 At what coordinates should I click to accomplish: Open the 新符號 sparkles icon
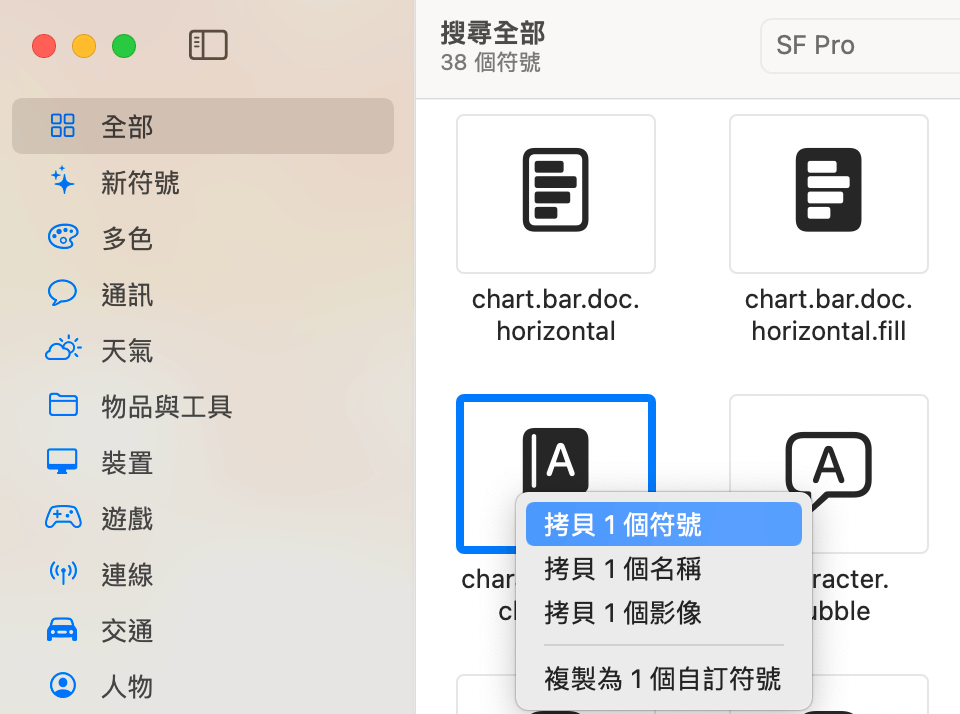pyautogui.click(x=62, y=180)
